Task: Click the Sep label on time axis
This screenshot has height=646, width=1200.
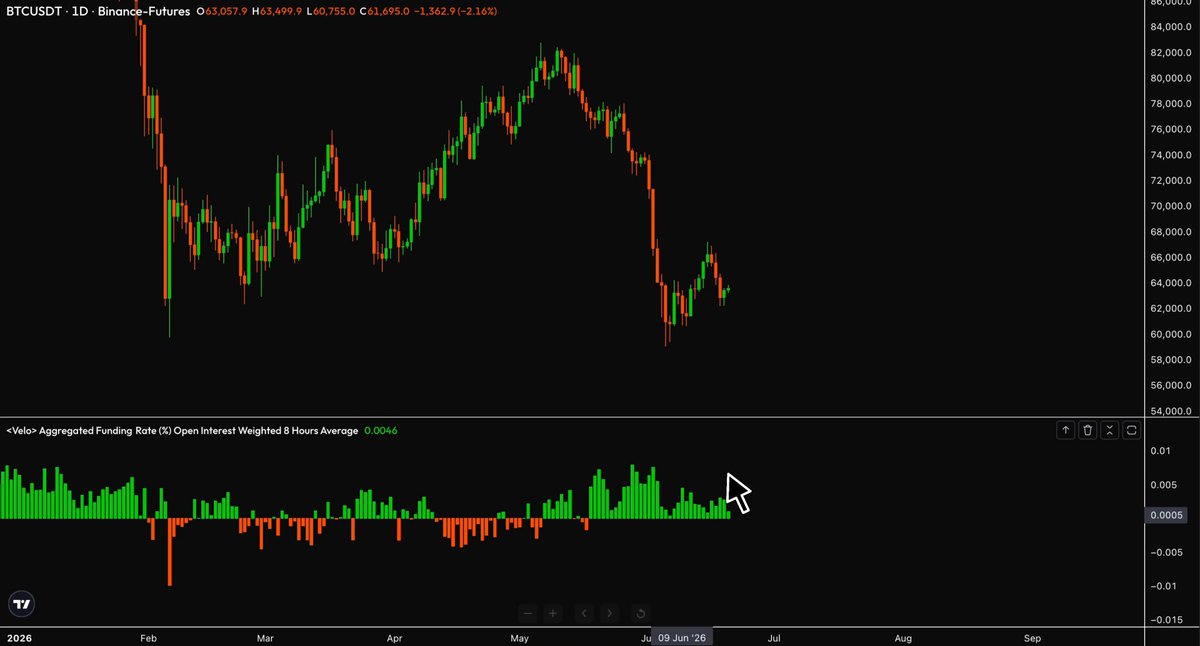Action: (1033, 637)
